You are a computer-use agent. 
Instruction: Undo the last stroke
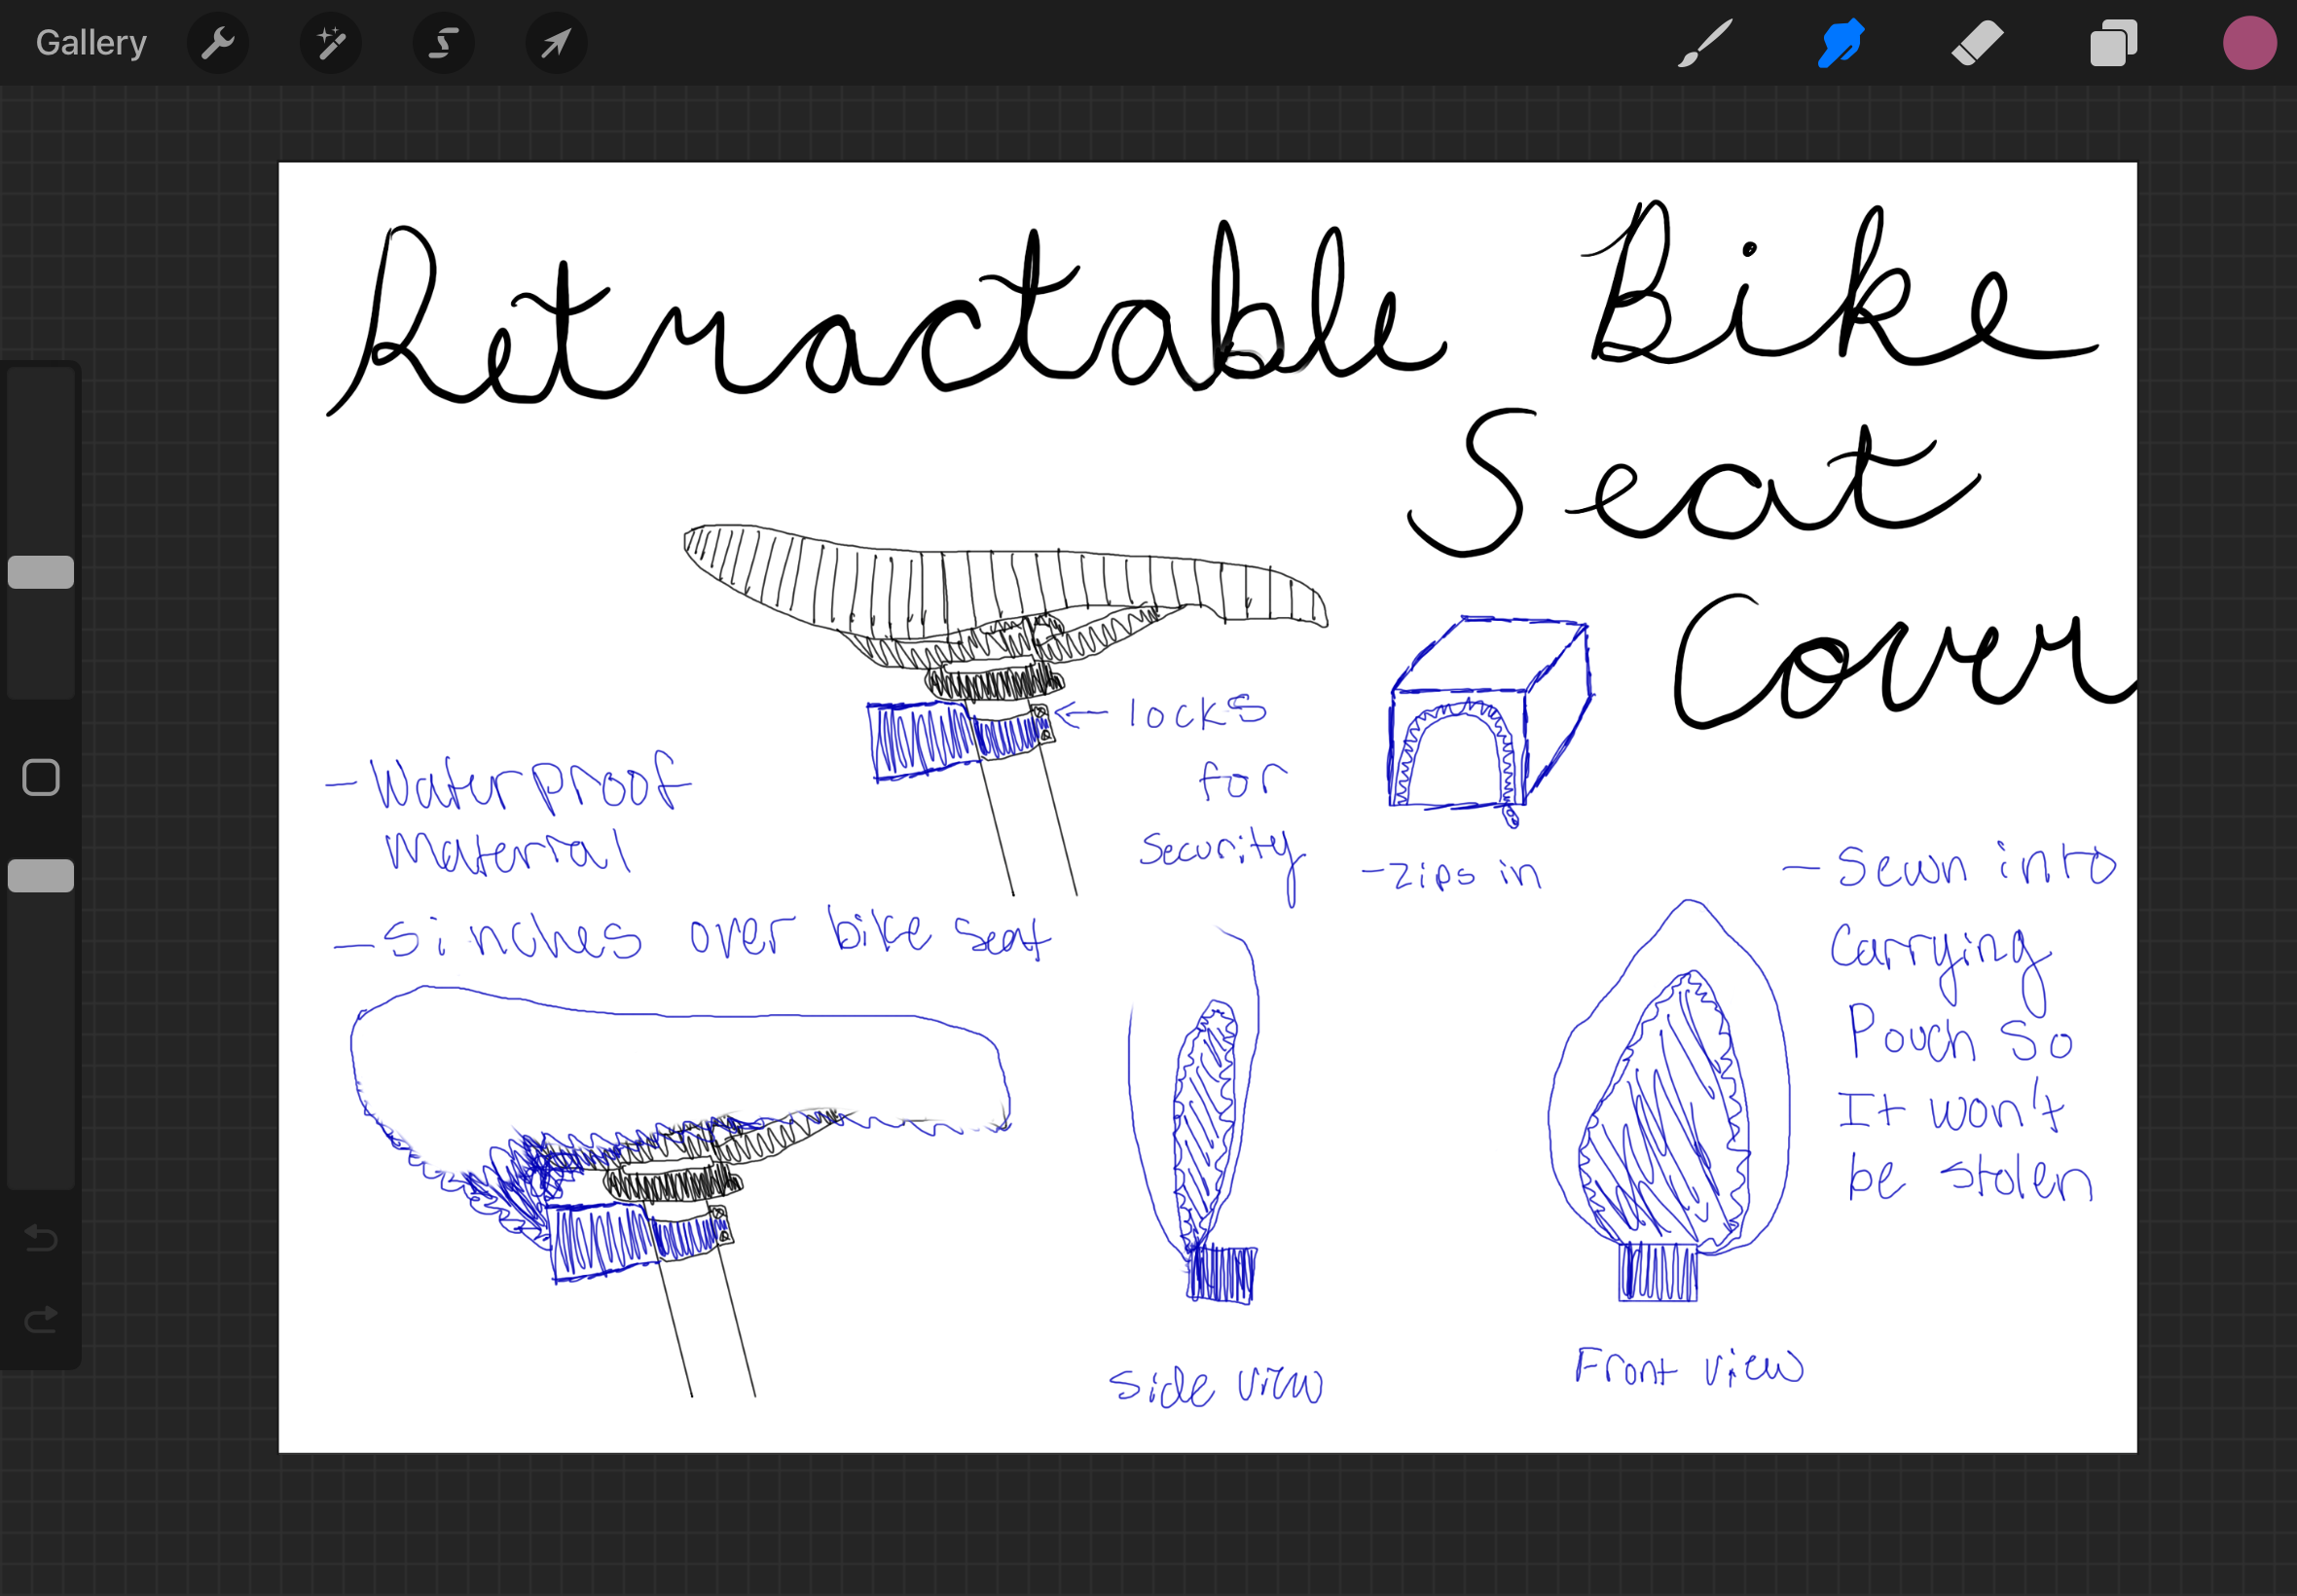[x=41, y=1238]
